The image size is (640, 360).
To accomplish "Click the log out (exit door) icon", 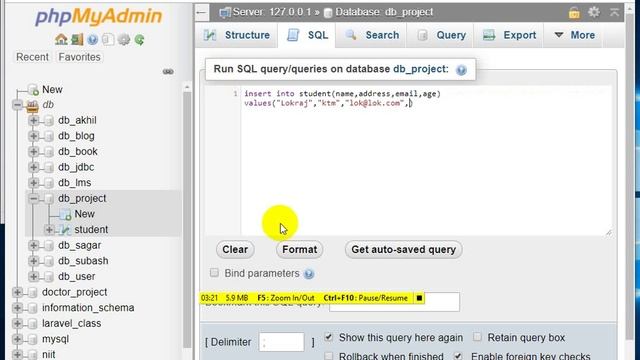I will tap(77, 40).
